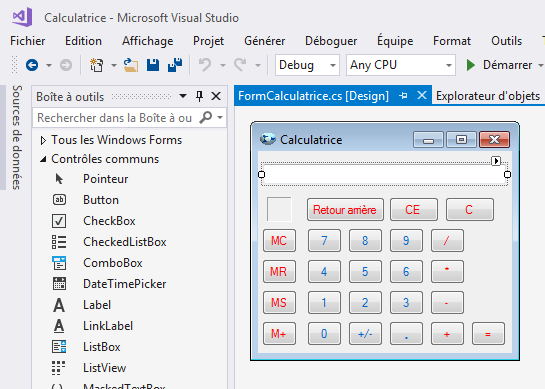Click the toolbox search input field

[x=115, y=118]
